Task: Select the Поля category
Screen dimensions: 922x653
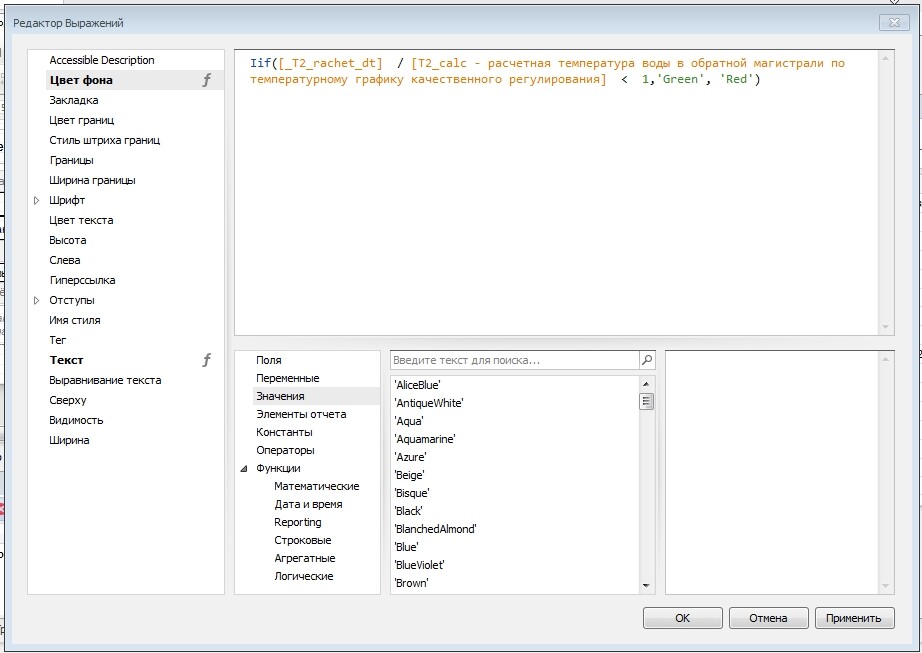Action: click(x=268, y=360)
